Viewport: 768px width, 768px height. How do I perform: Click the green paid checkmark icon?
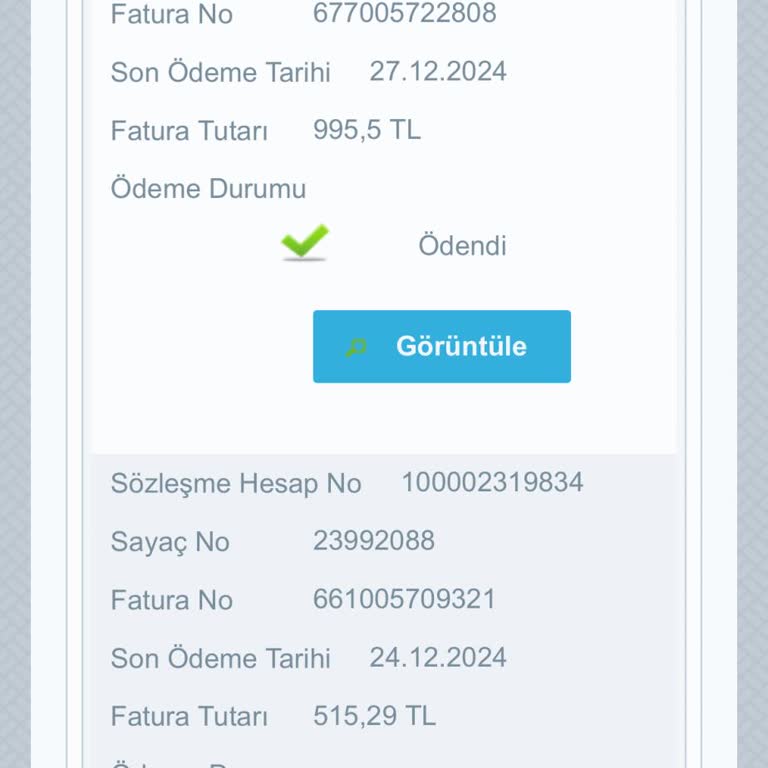tap(305, 242)
